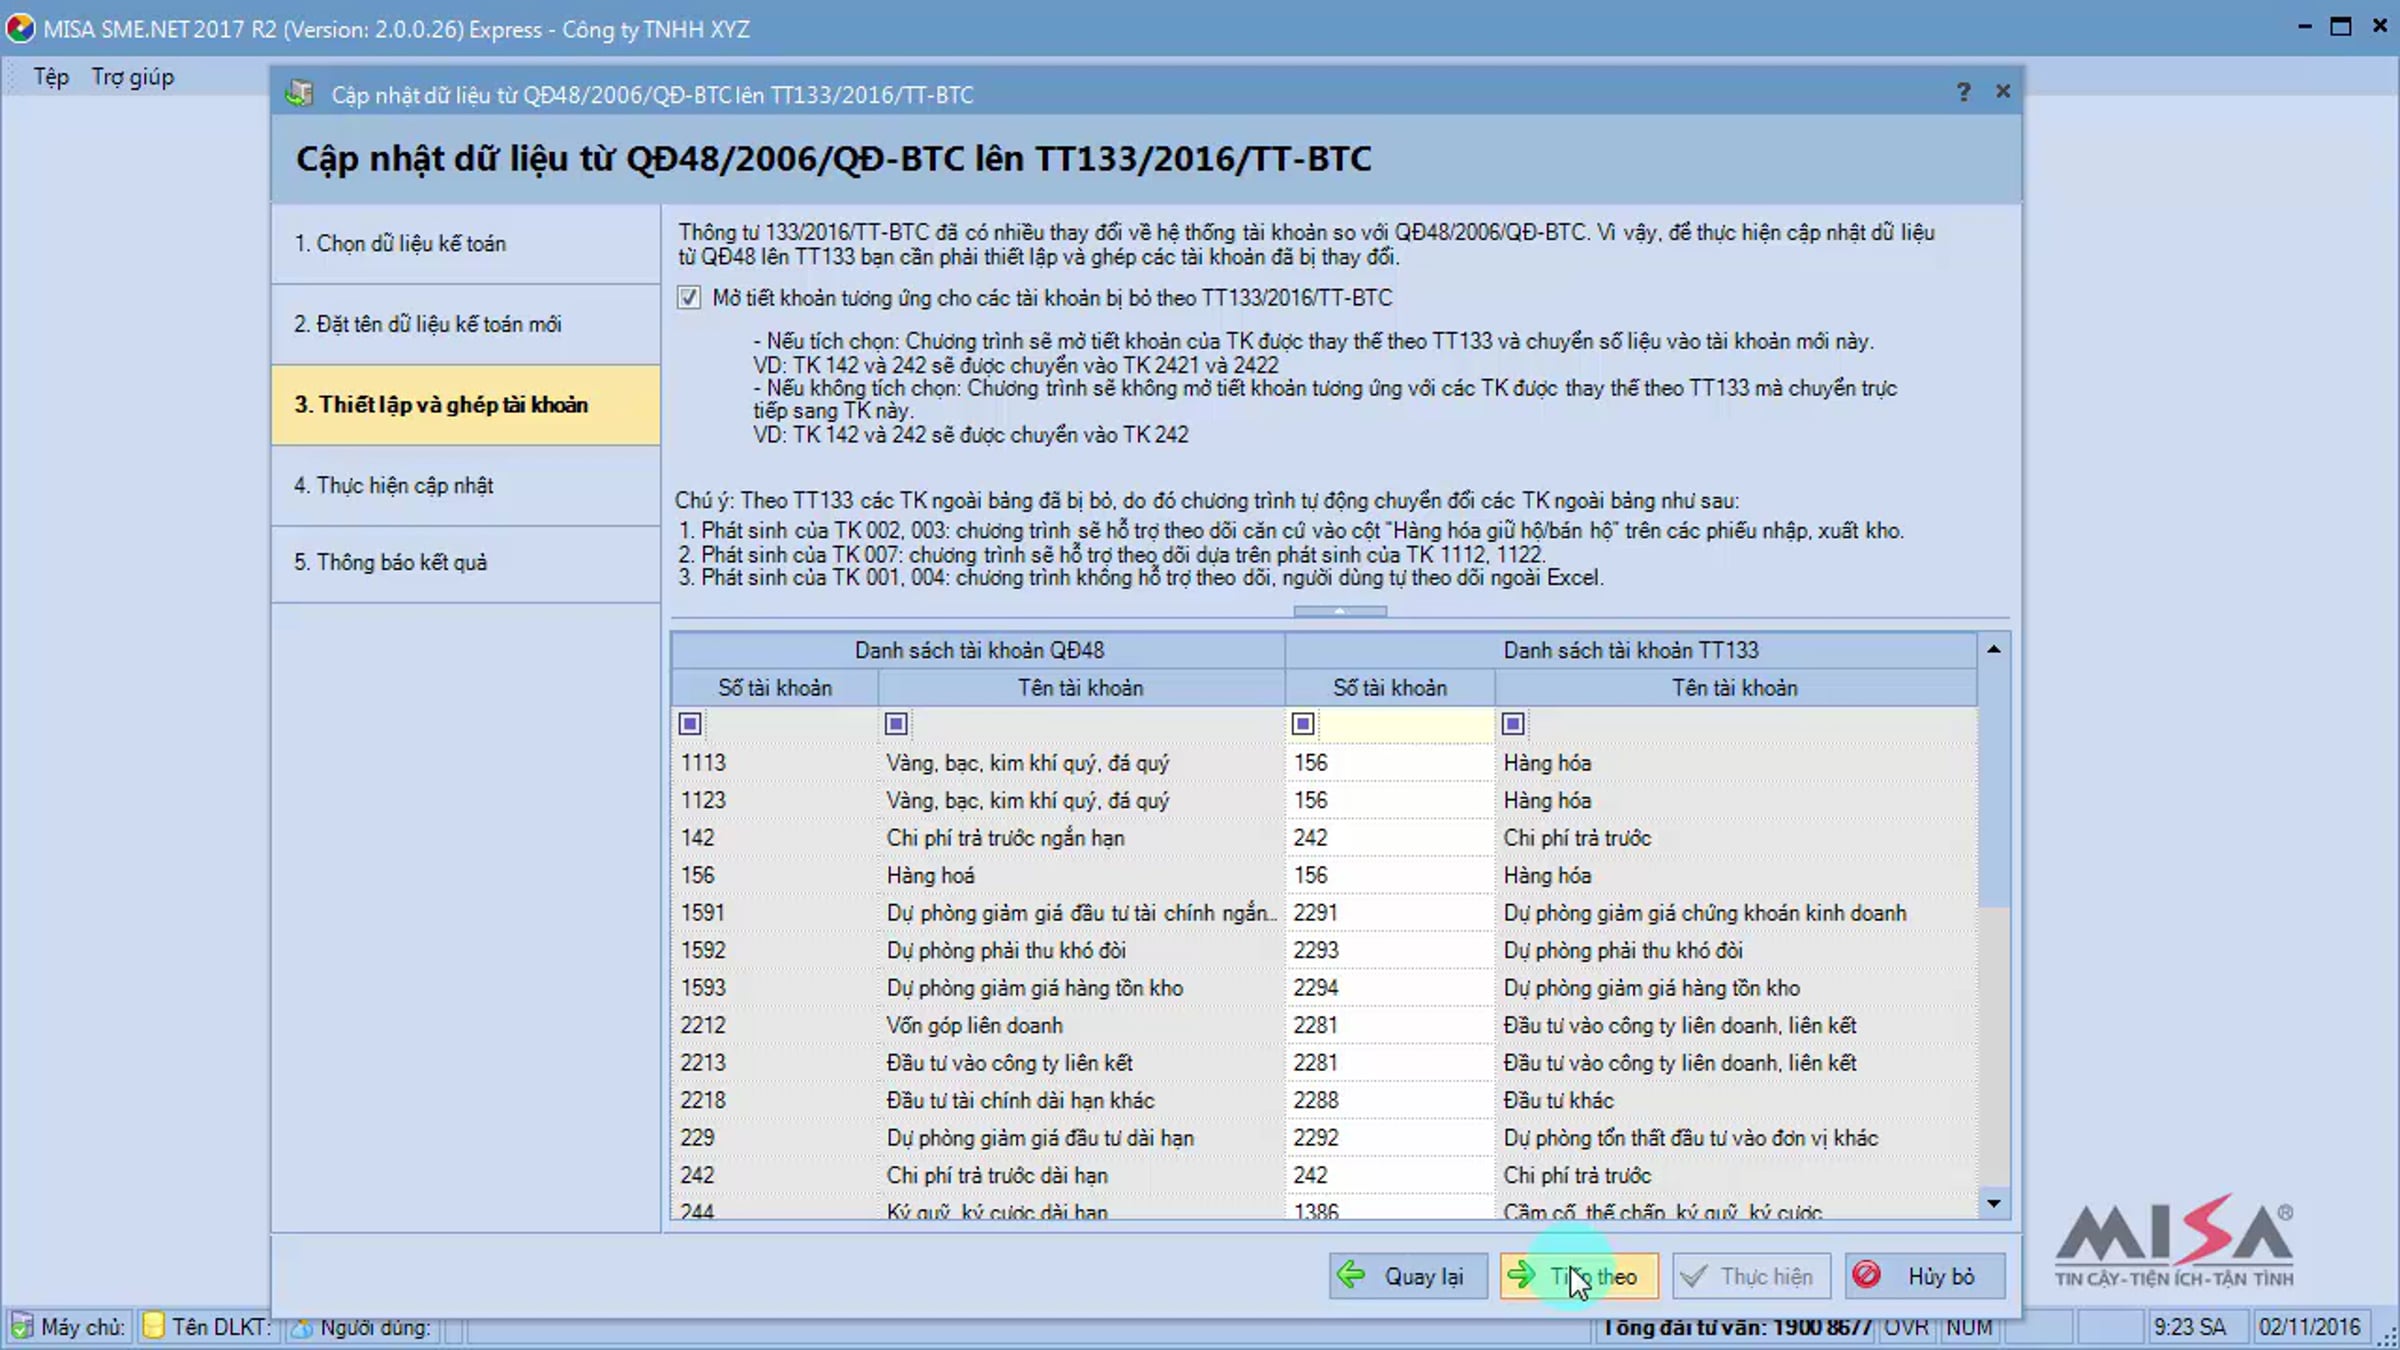This screenshot has width=2400, height=1350.
Task: Click the help question mark icon in dialog title
Action: click(1963, 93)
